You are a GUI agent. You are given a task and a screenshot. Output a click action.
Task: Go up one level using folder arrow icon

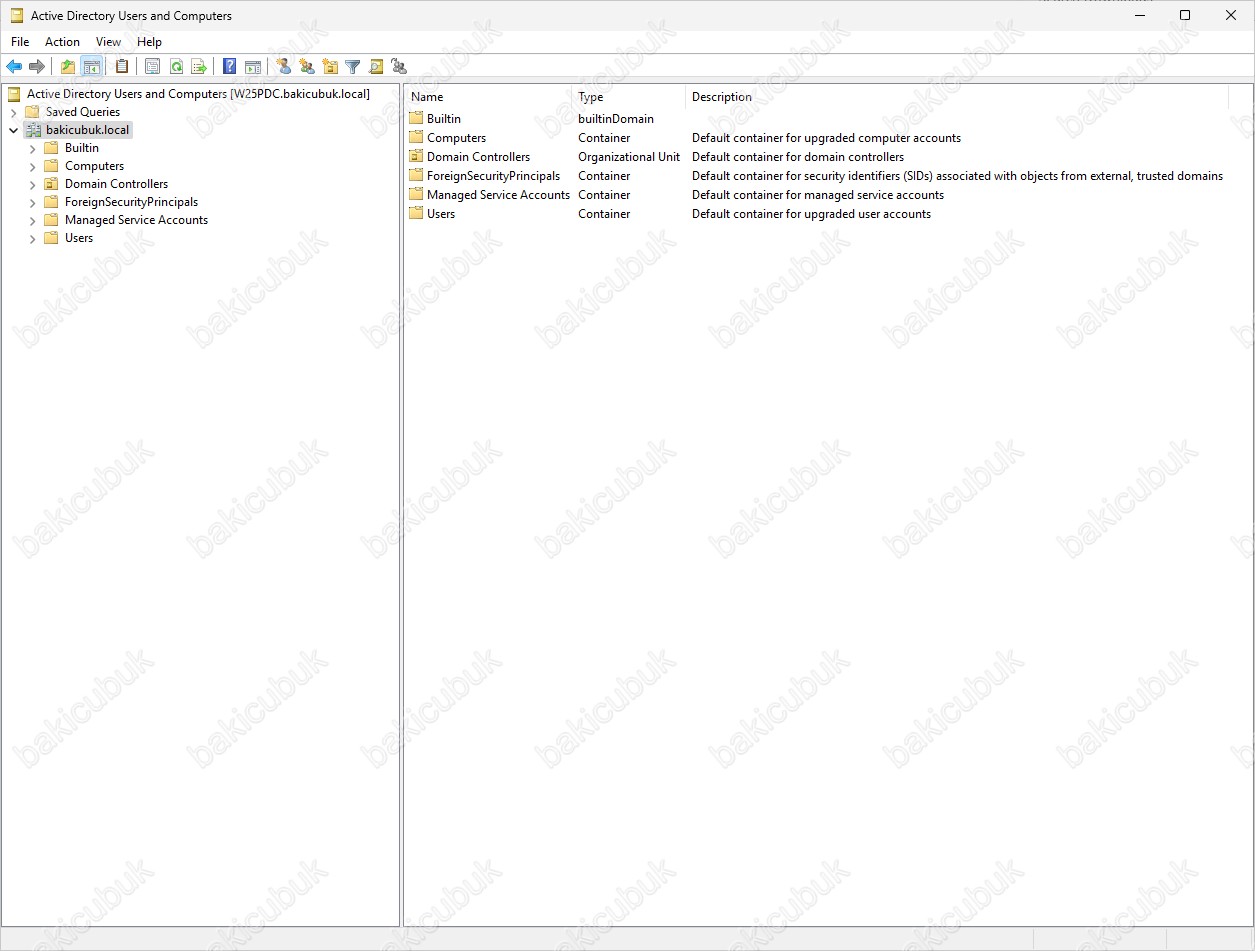point(68,67)
